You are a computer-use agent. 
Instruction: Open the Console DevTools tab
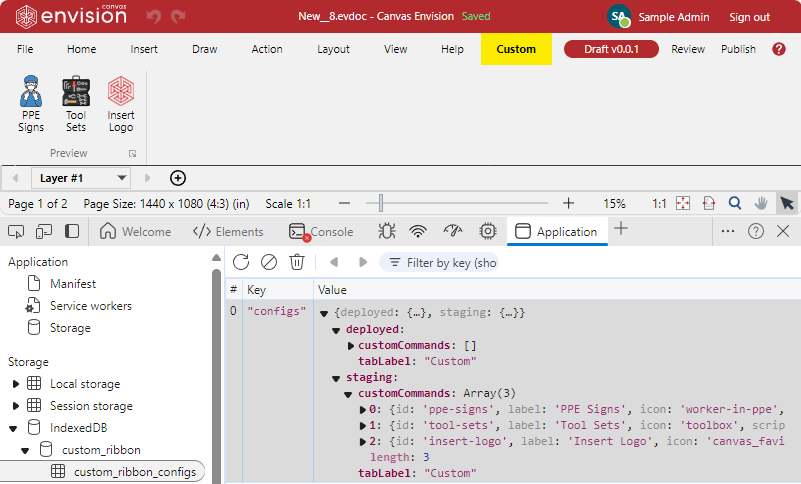tap(321, 231)
